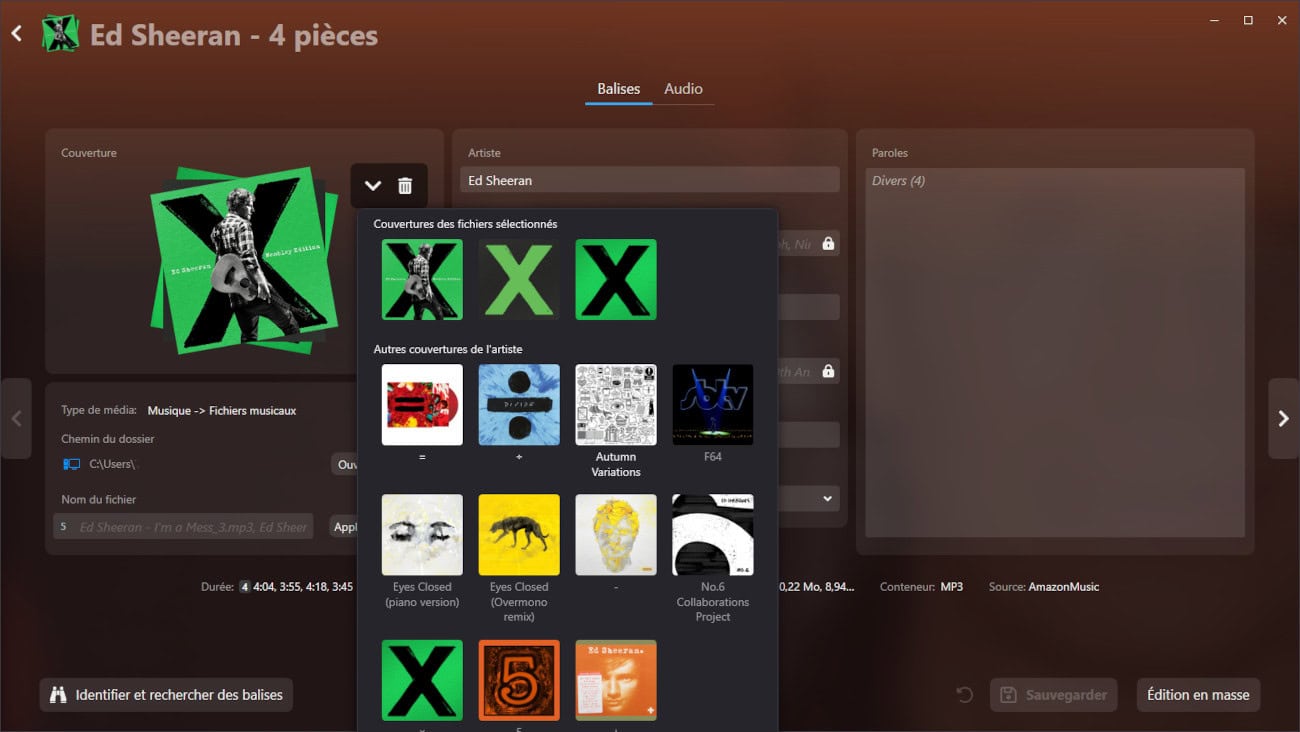The height and width of the screenshot is (732, 1300).
Task: Choose the No.6 Collaborations Project cover
Action: pos(713,535)
